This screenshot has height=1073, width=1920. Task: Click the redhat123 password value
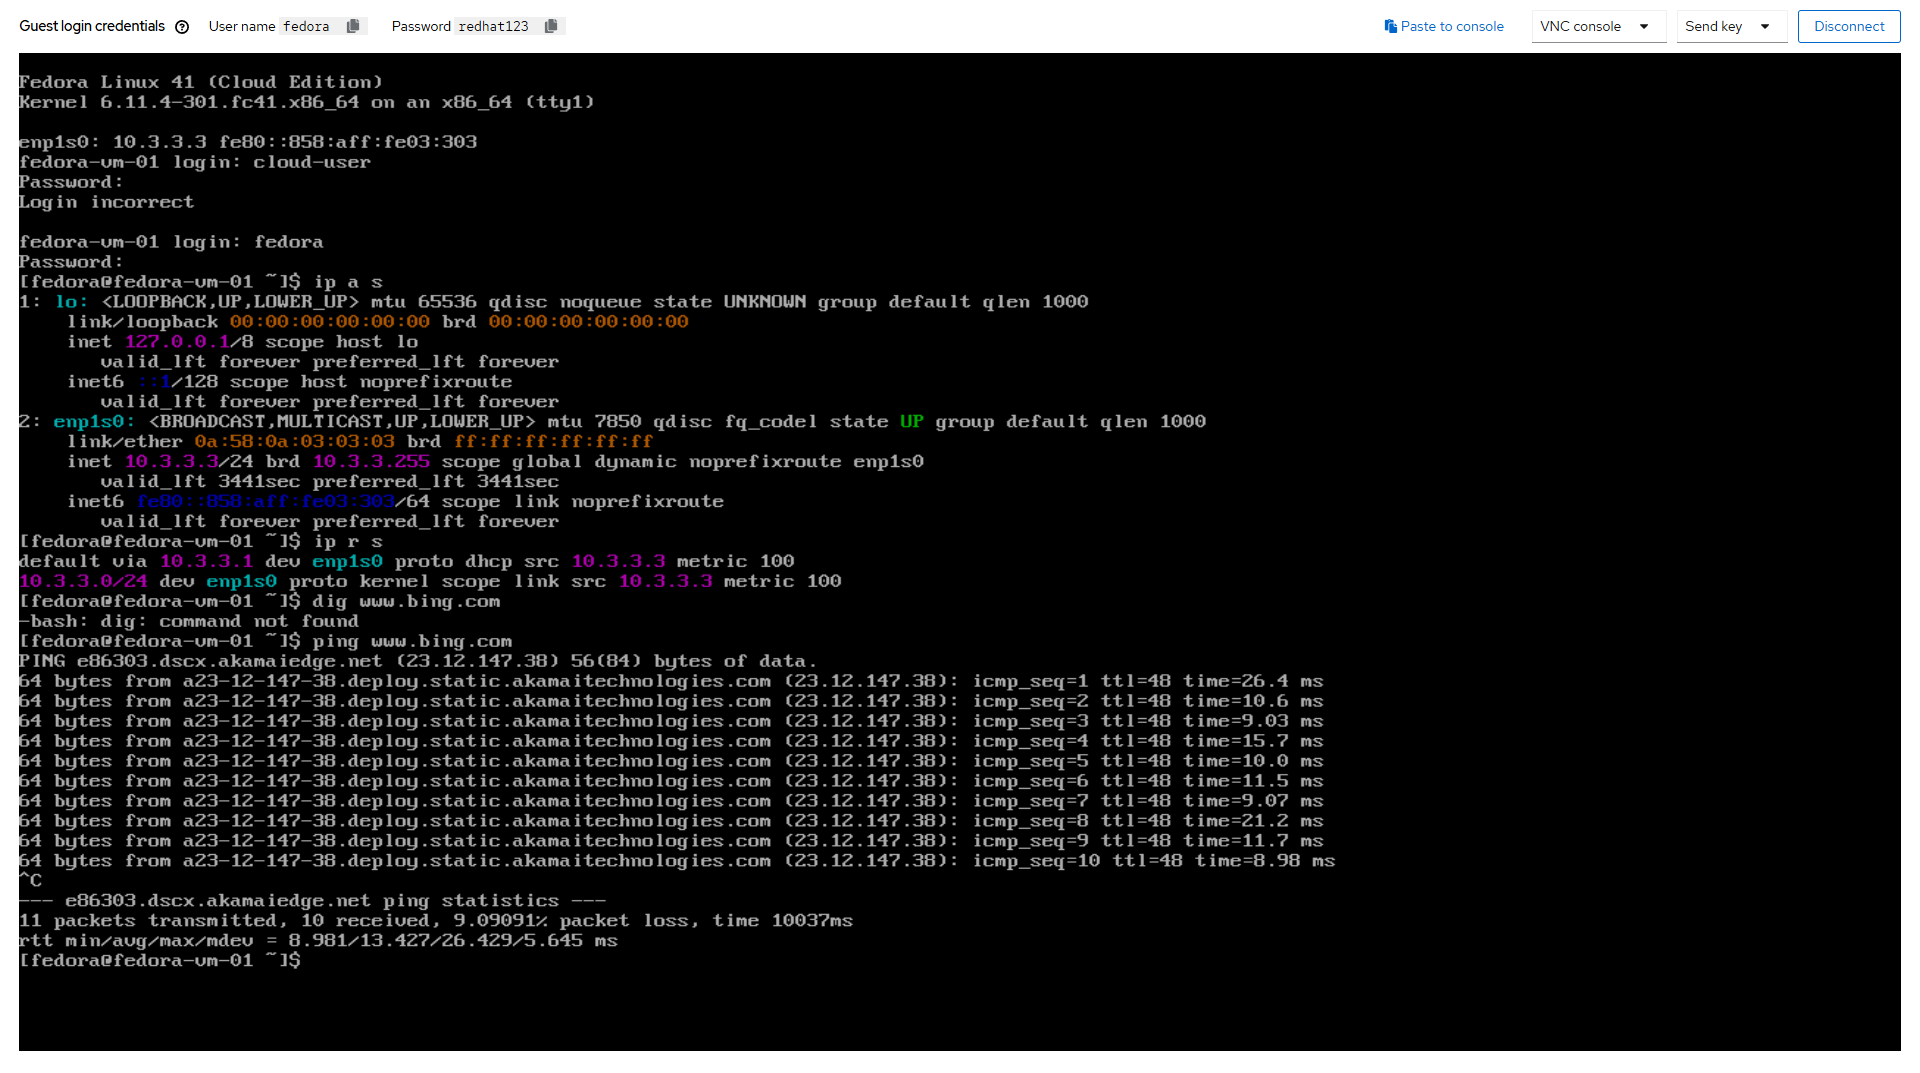[493, 27]
